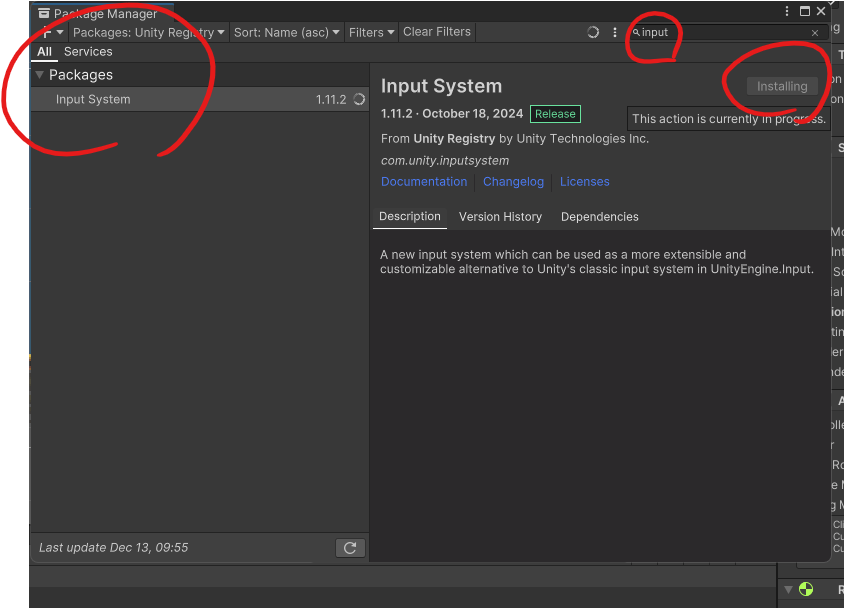Click the com.unity.inputsystem package name text
Image resolution: width=844 pixels, height=608 pixels.
[445, 161]
